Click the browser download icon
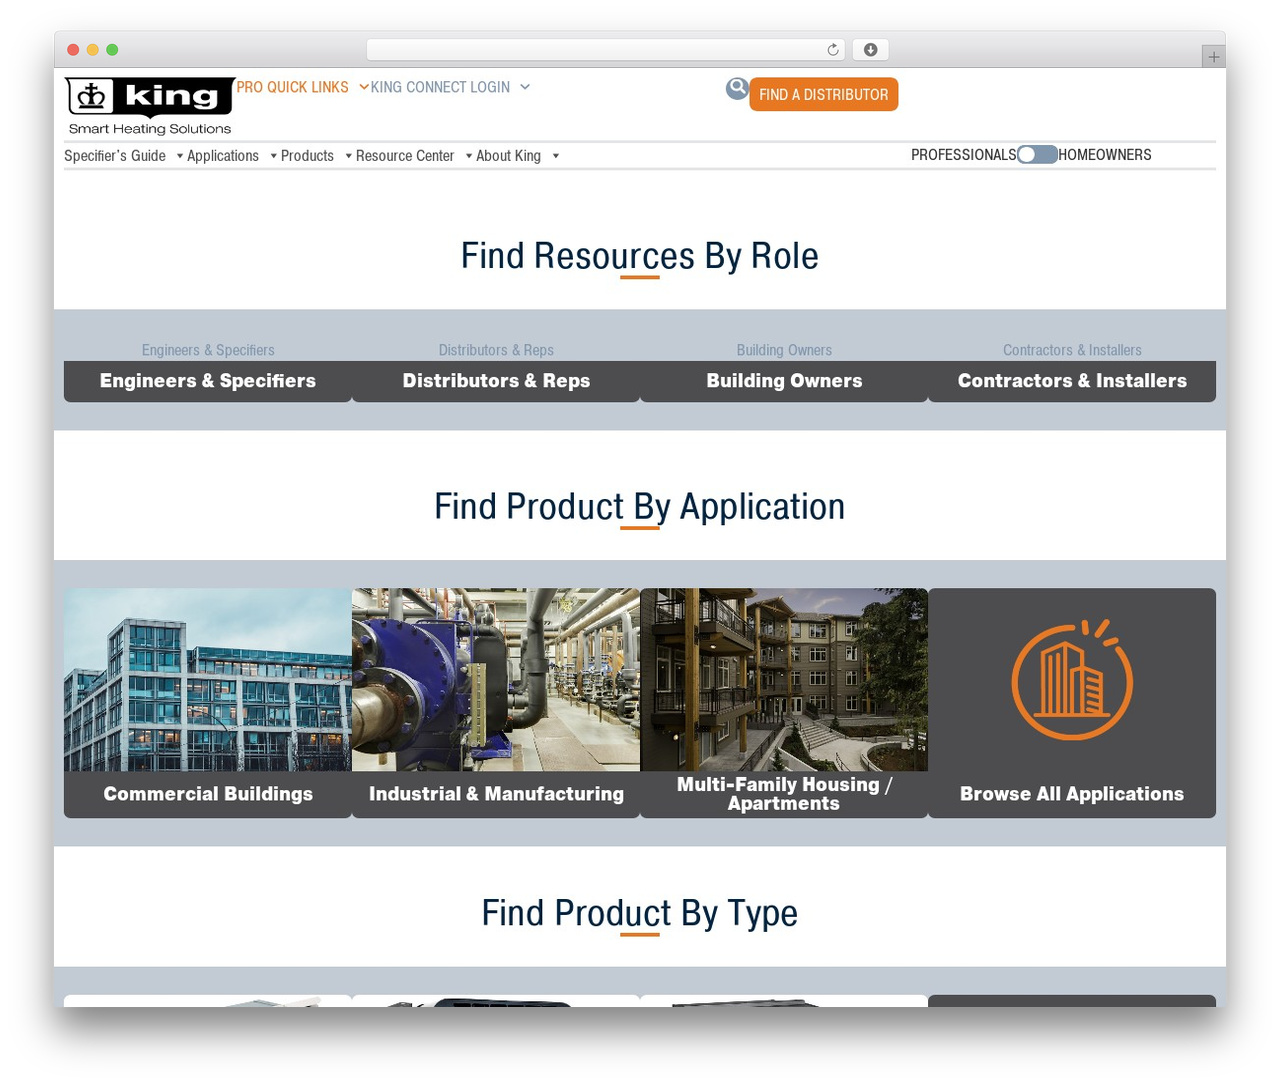The width and height of the screenshot is (1280, 1084). point(870,50)
